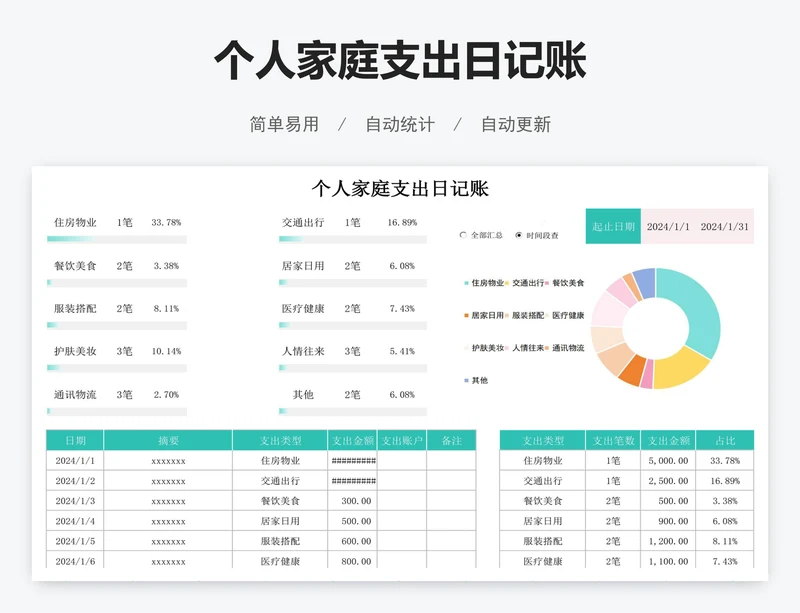Select the 5,000.00 amount in summary table
The image size is (800, 613).
click(x=668, y=460)
